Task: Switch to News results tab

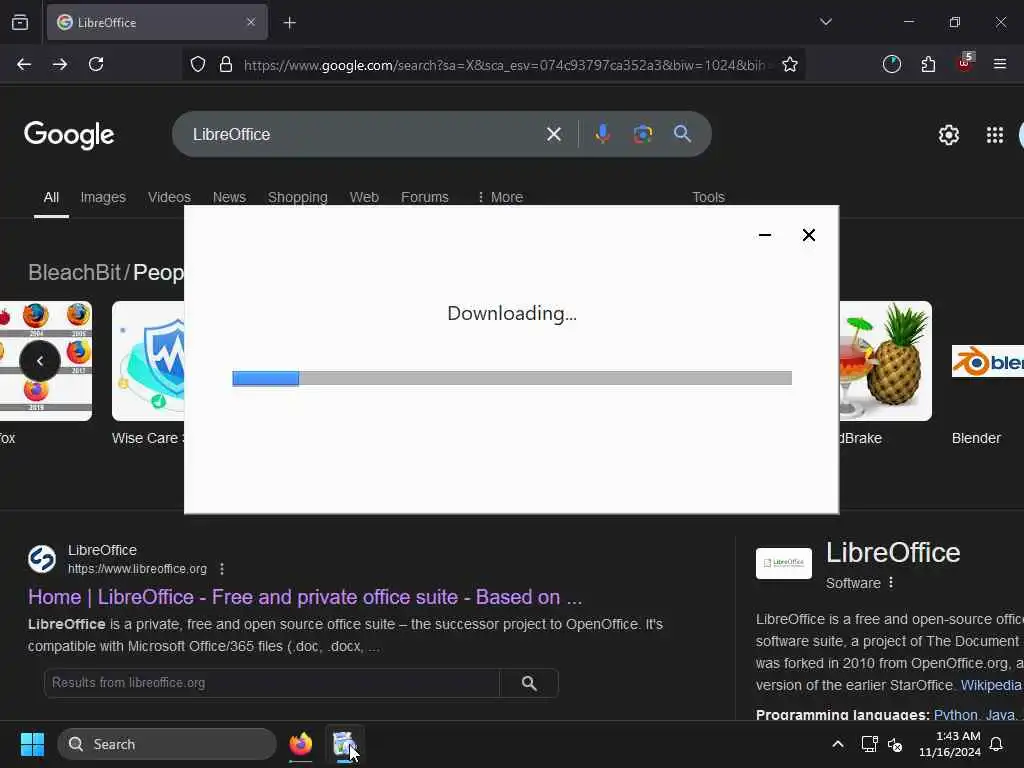Action: click(229, 197)
